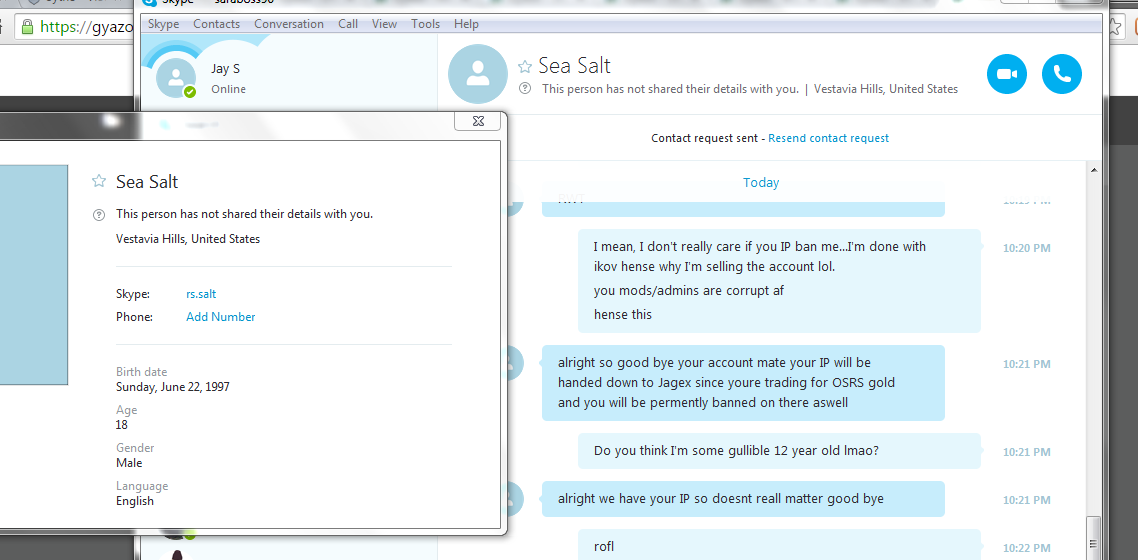The image size is (1138, 560).
Task: Select message about IP handed to Jagex
Action: click(743, 382)
